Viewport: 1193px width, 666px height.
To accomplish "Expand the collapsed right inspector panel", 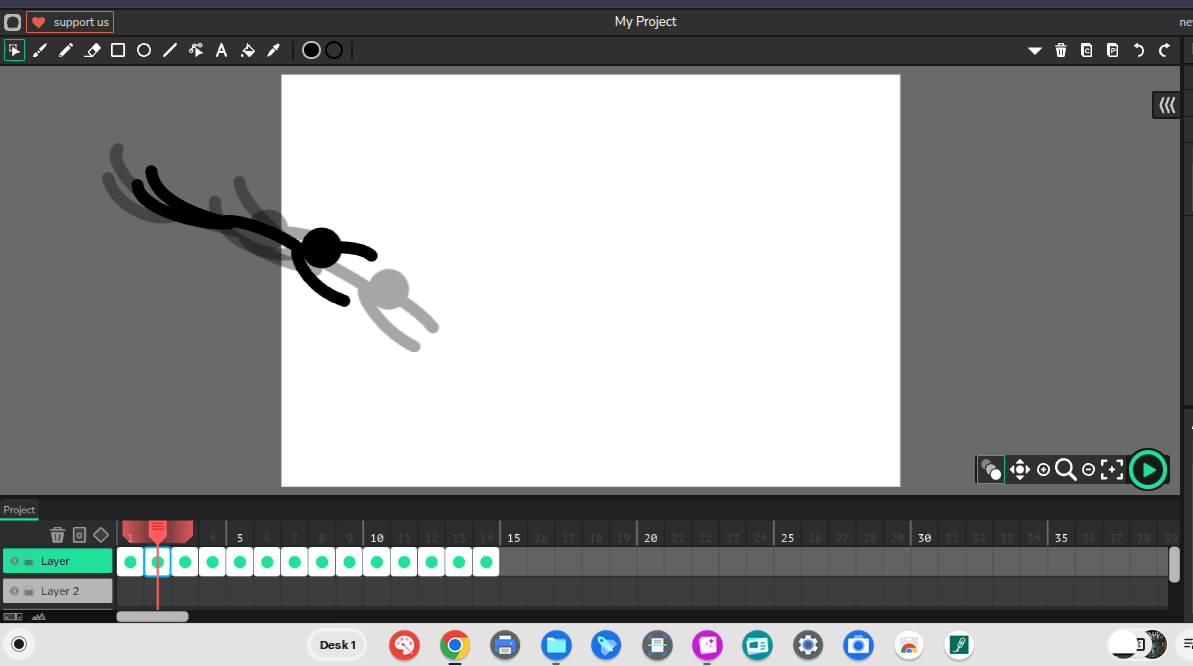I will tap(1166, 105).
